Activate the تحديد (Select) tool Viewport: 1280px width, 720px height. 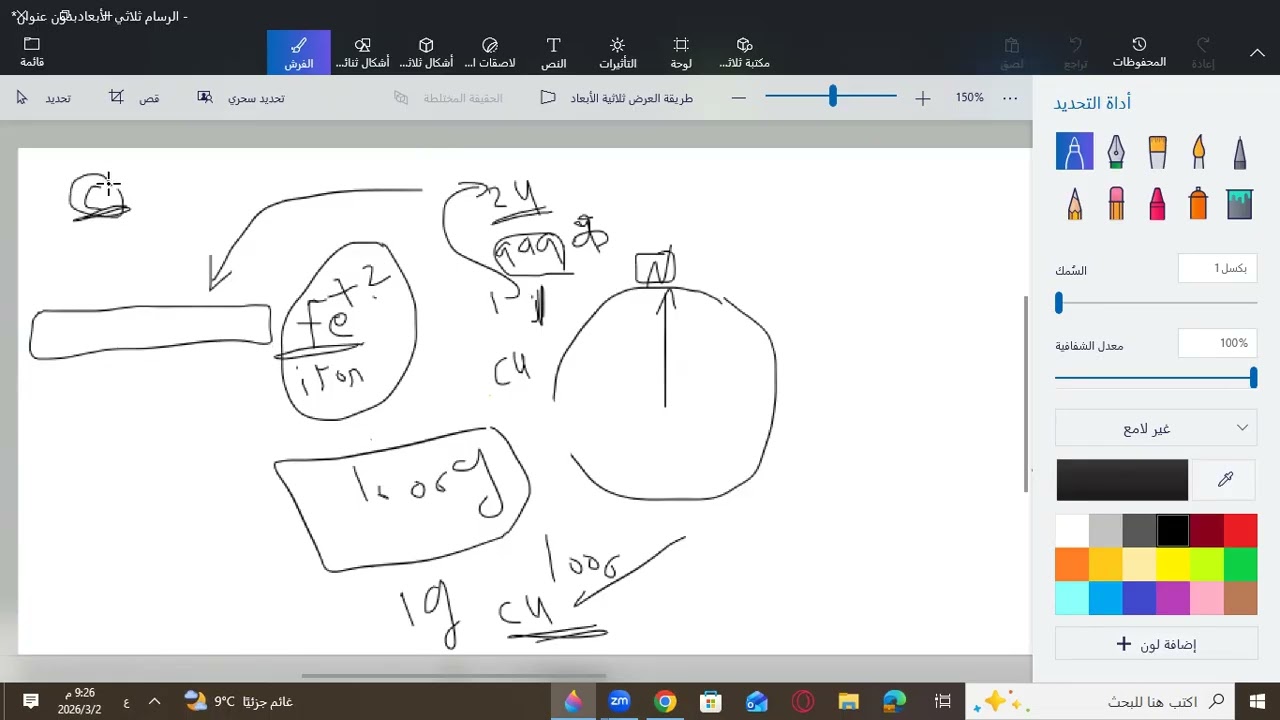pyautogui.click(x=44, y=98)
